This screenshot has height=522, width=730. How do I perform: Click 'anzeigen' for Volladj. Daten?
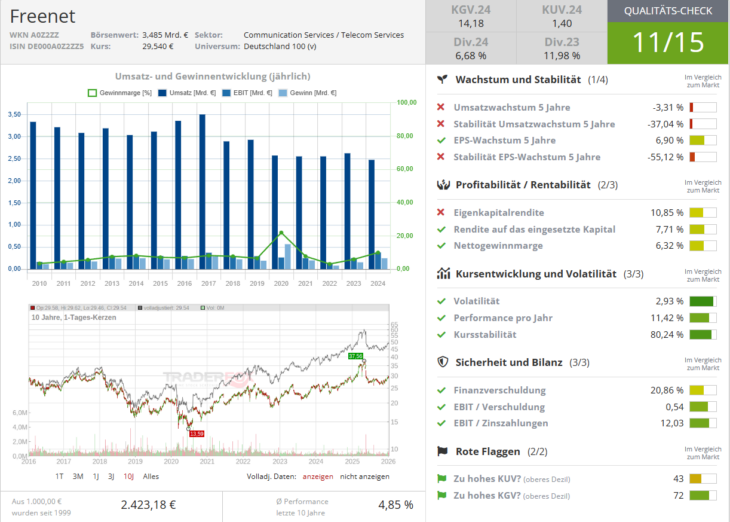point(317,476)
